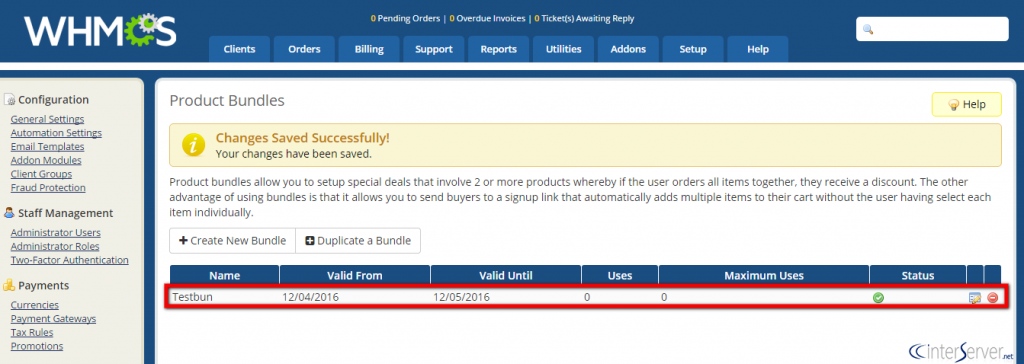Viewport: 1024px width, 364px height.
Task: Click the Testbun bundle name
Action: pos(192,297)
